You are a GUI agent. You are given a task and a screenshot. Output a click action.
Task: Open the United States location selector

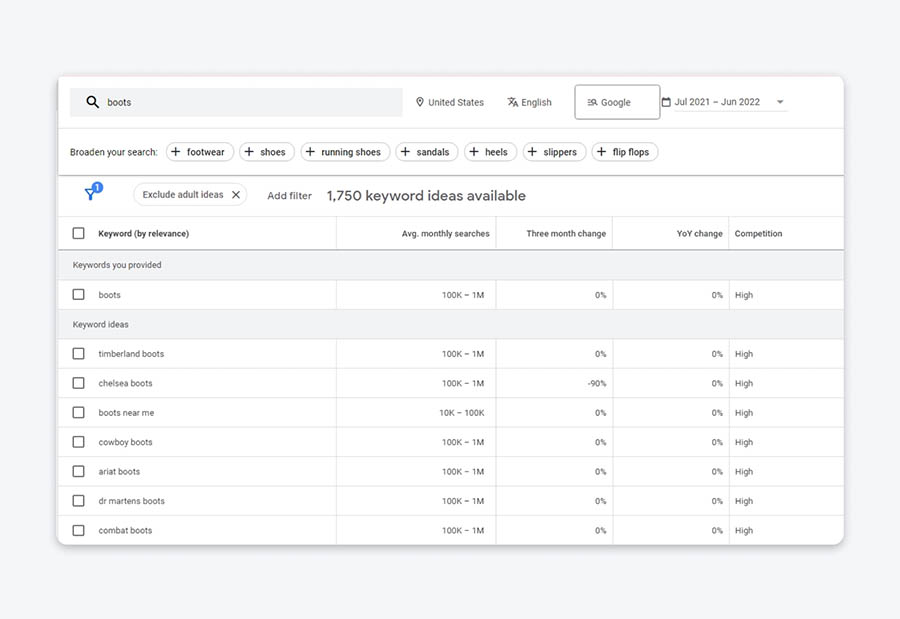[x=450, y=102]
